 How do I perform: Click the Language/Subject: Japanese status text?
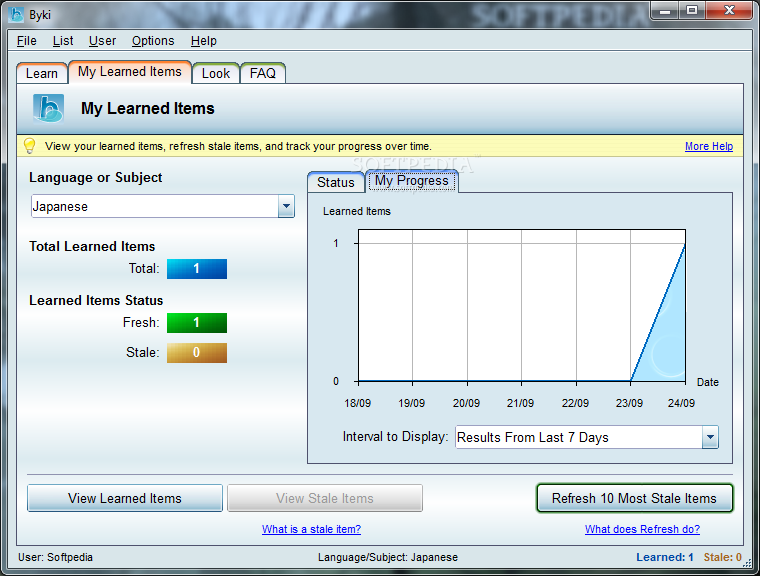coord(388,557)
